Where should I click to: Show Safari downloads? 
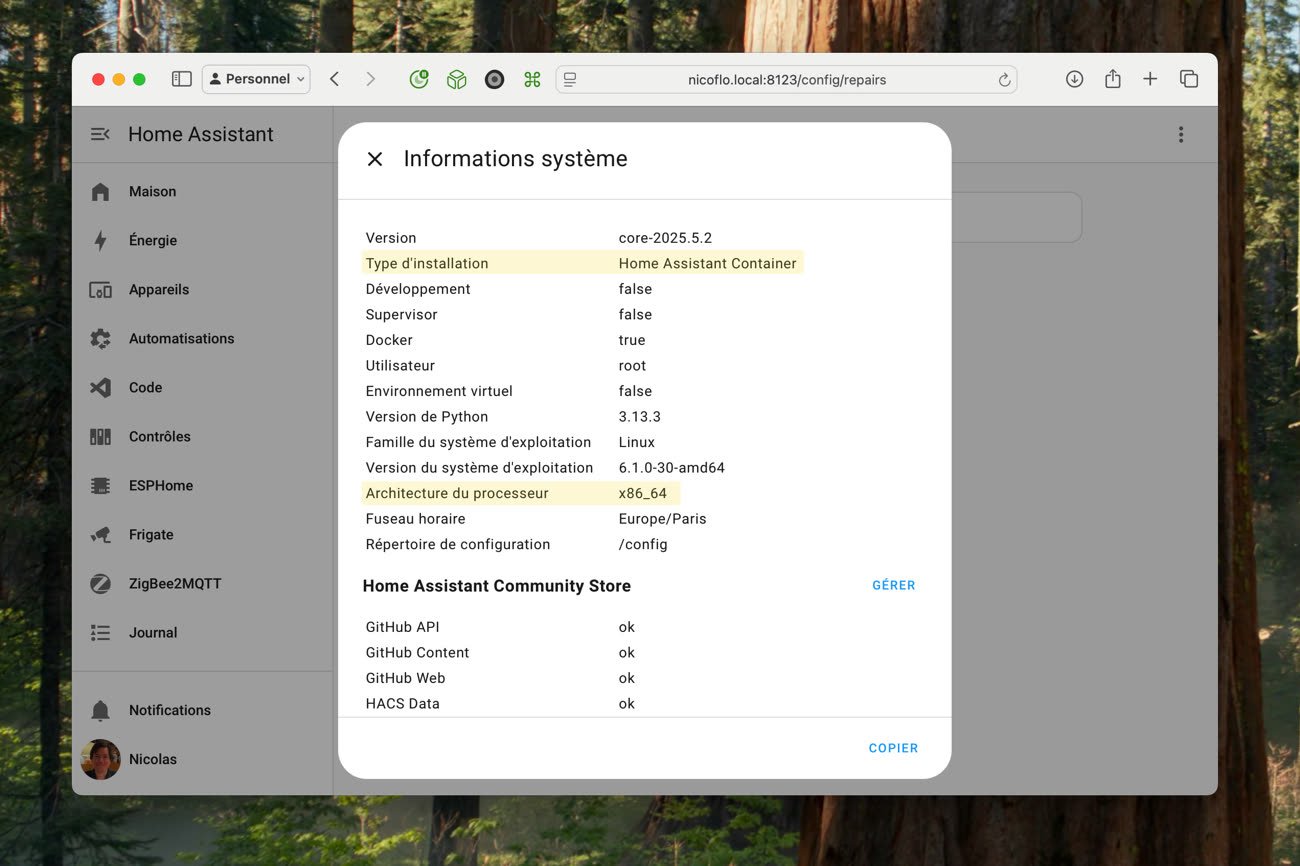pyautogui.click(x=1074, y=79)
